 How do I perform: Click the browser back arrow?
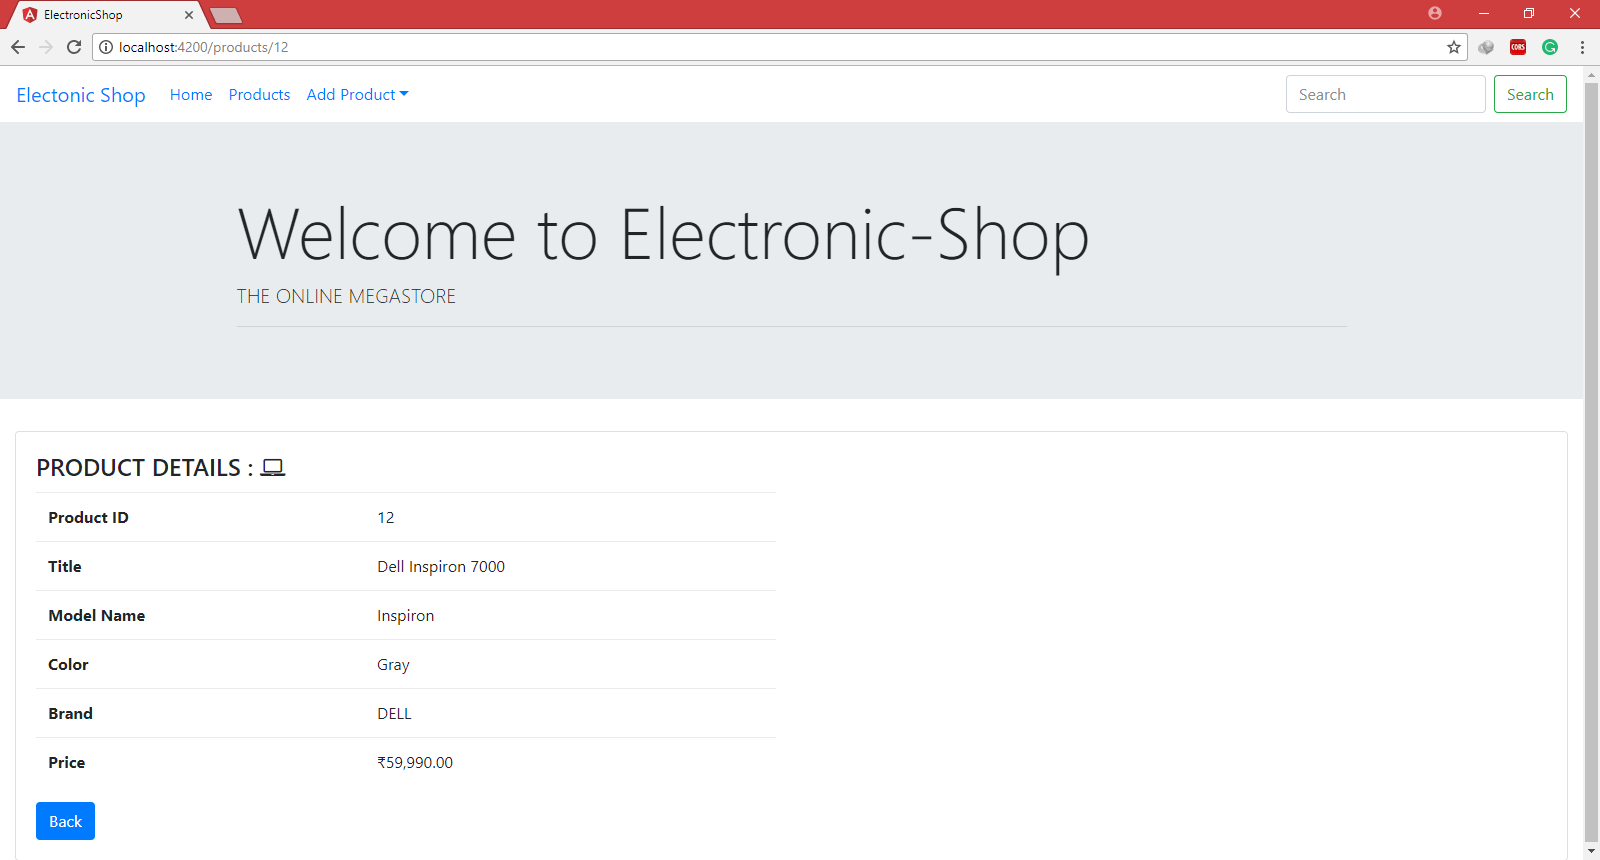(18, 47)
